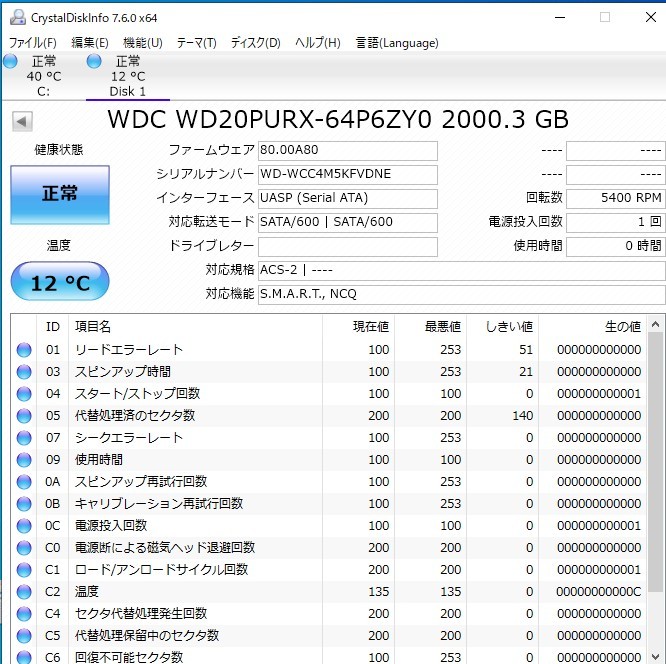
Task: Click the blue status circle for Disk 1
Action: 94,61
